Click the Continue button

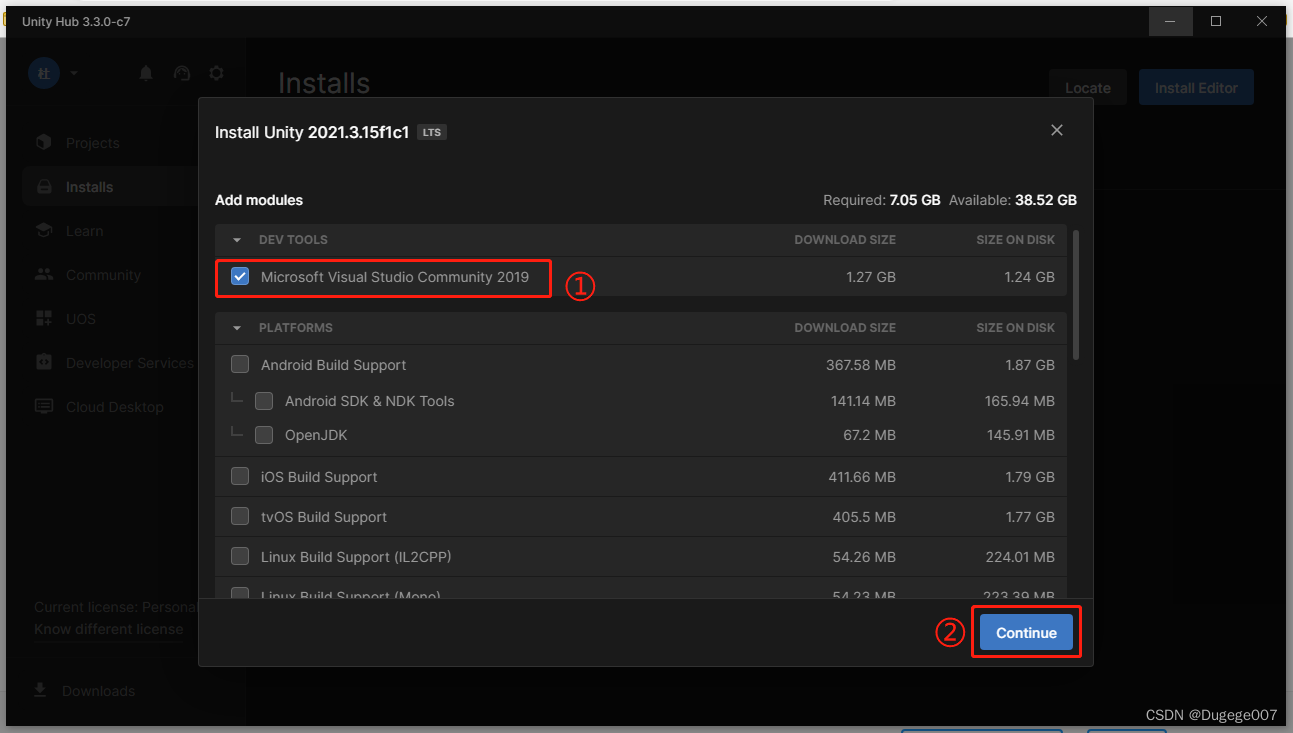click(1026, 633)
